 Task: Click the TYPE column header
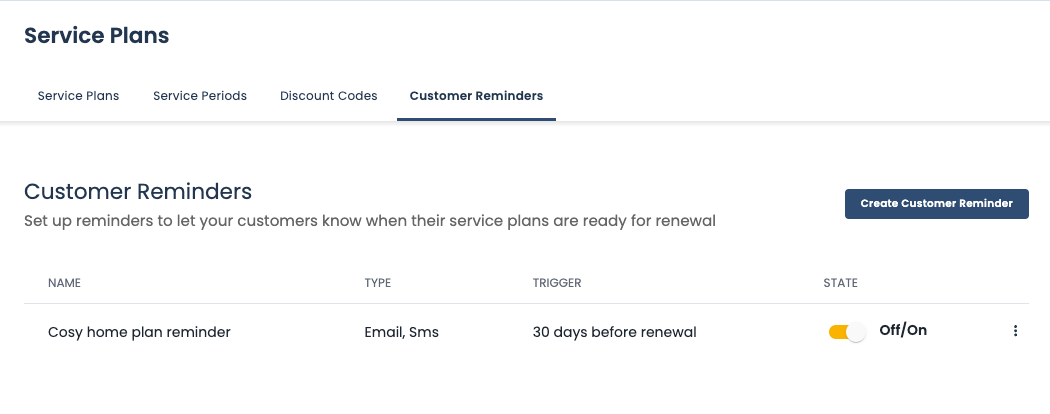[377, 283]
